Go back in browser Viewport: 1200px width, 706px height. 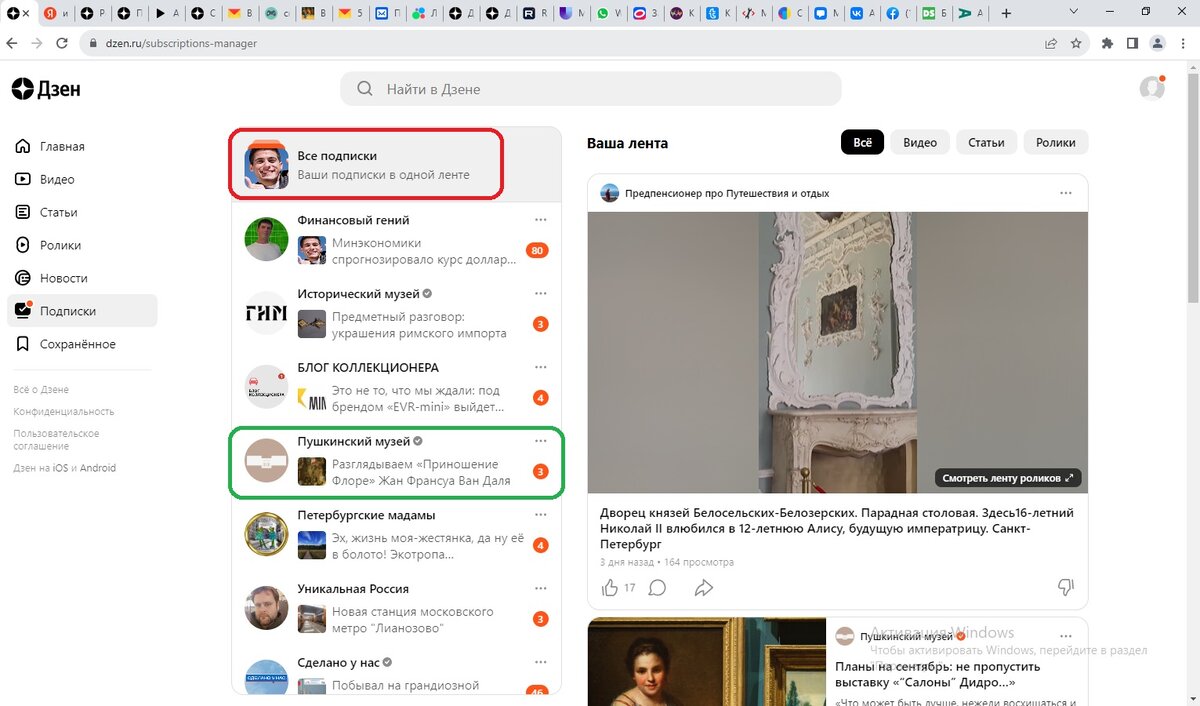click(12, 44)
